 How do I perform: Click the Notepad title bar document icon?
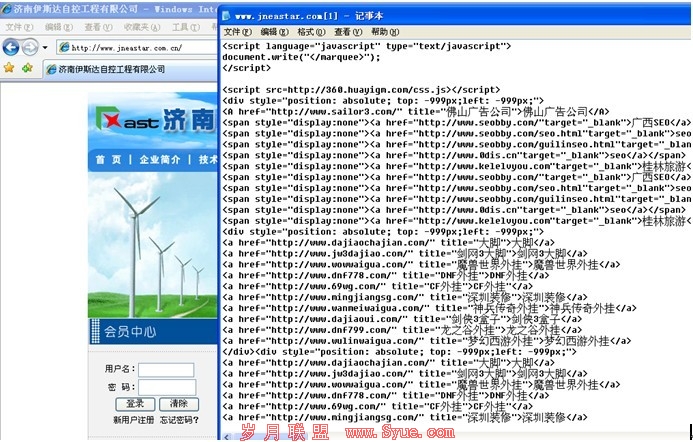coord(226,16)
